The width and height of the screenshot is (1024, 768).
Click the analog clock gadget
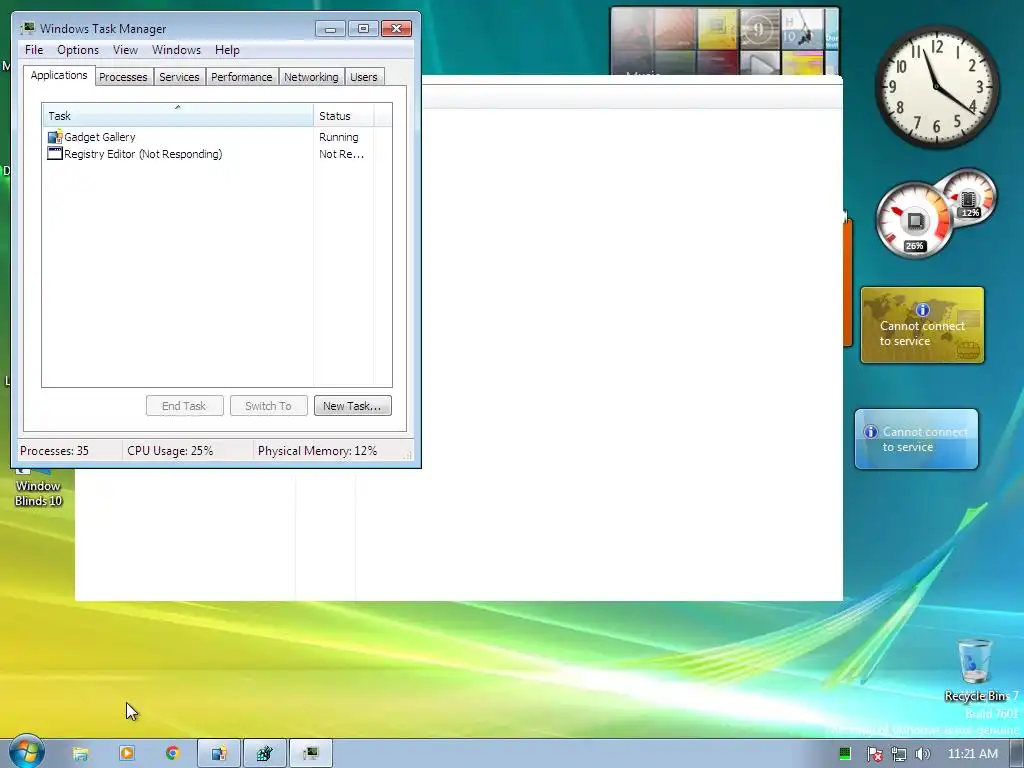pyautogui.click(x=936, y=87)
